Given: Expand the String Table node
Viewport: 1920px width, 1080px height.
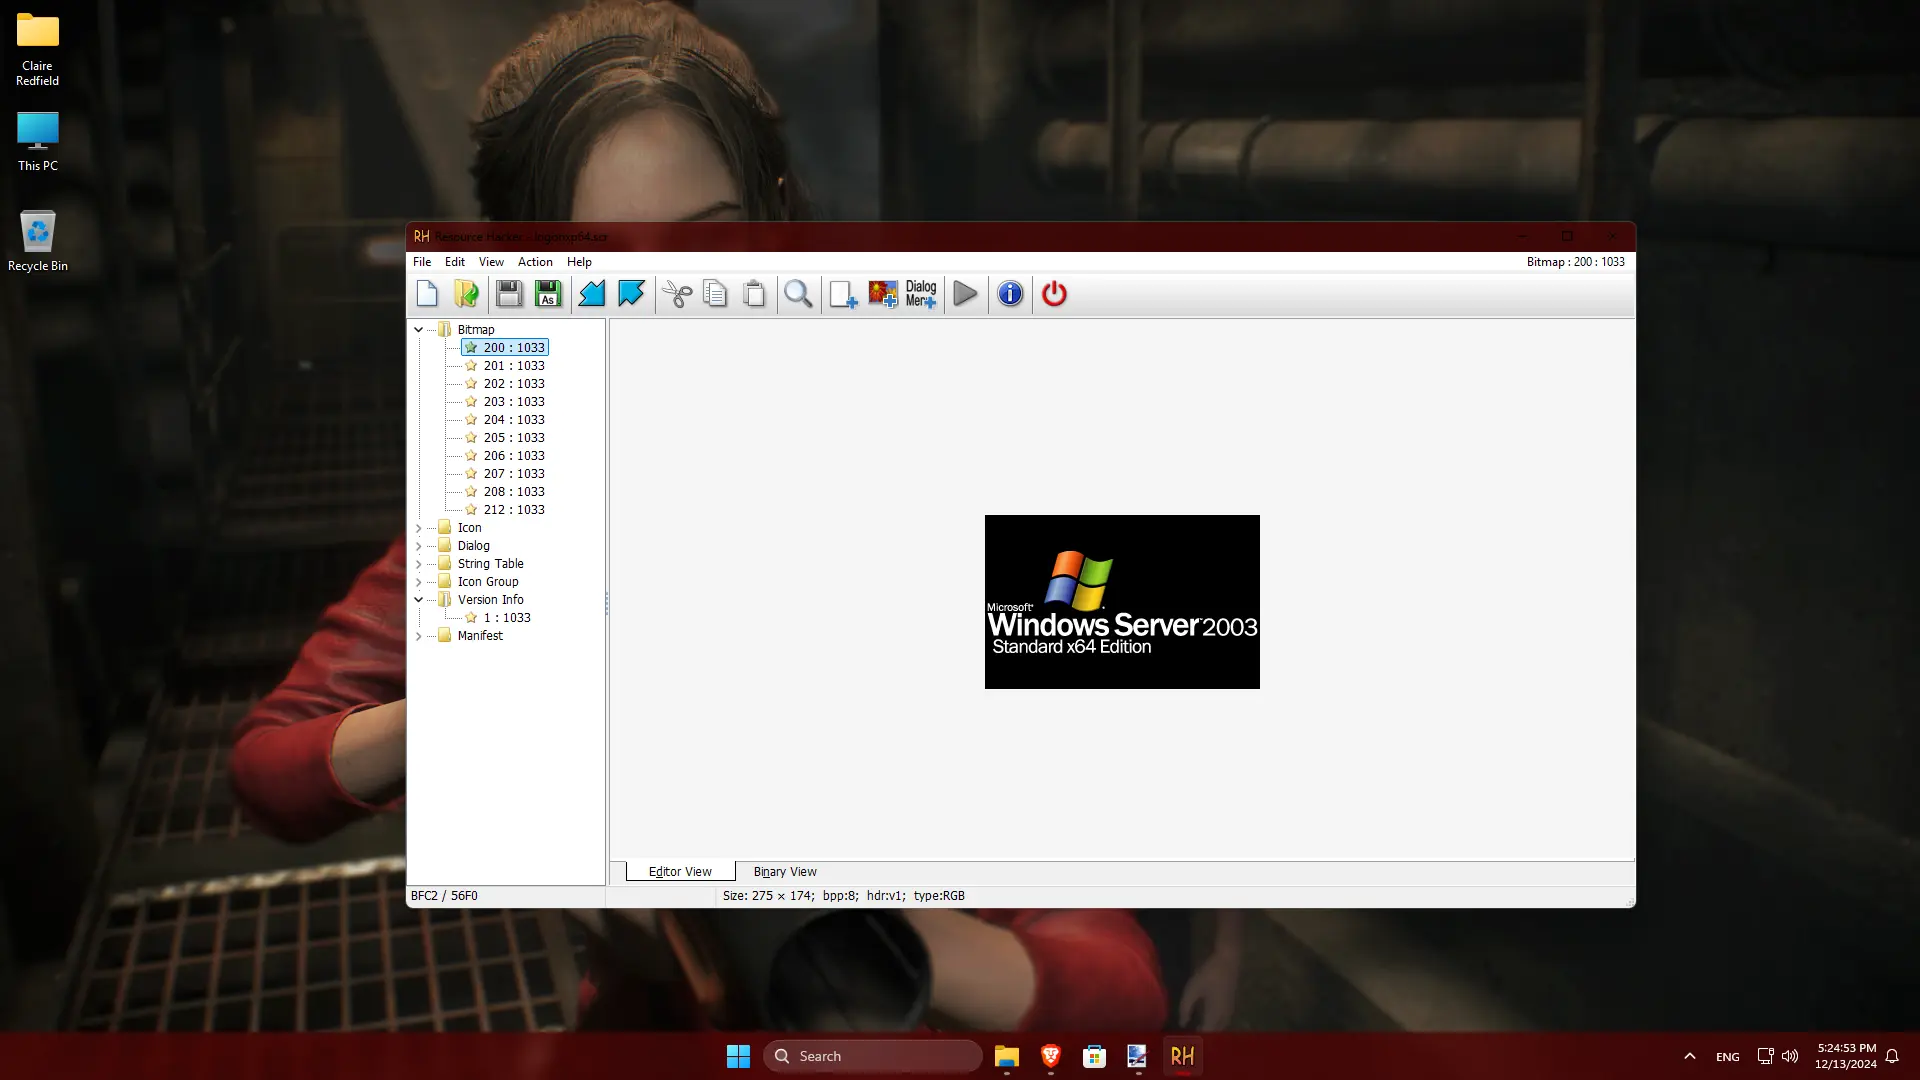Looking at the screenshot, I should pos(419,564).
